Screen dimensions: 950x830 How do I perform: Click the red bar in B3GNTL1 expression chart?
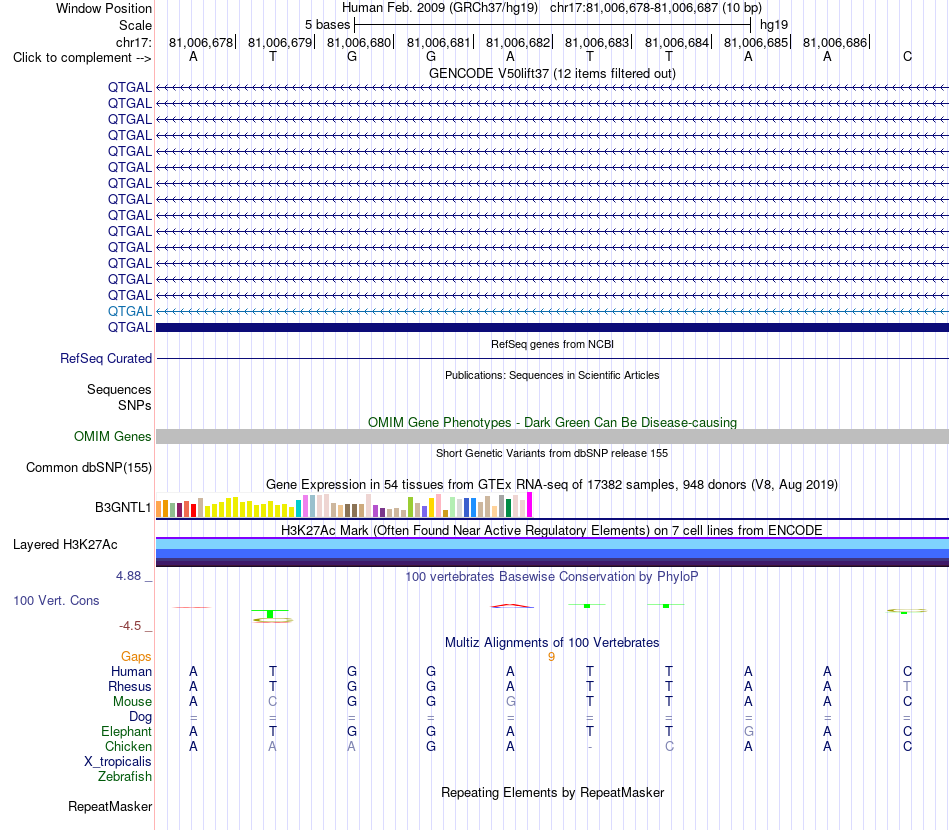193,510
